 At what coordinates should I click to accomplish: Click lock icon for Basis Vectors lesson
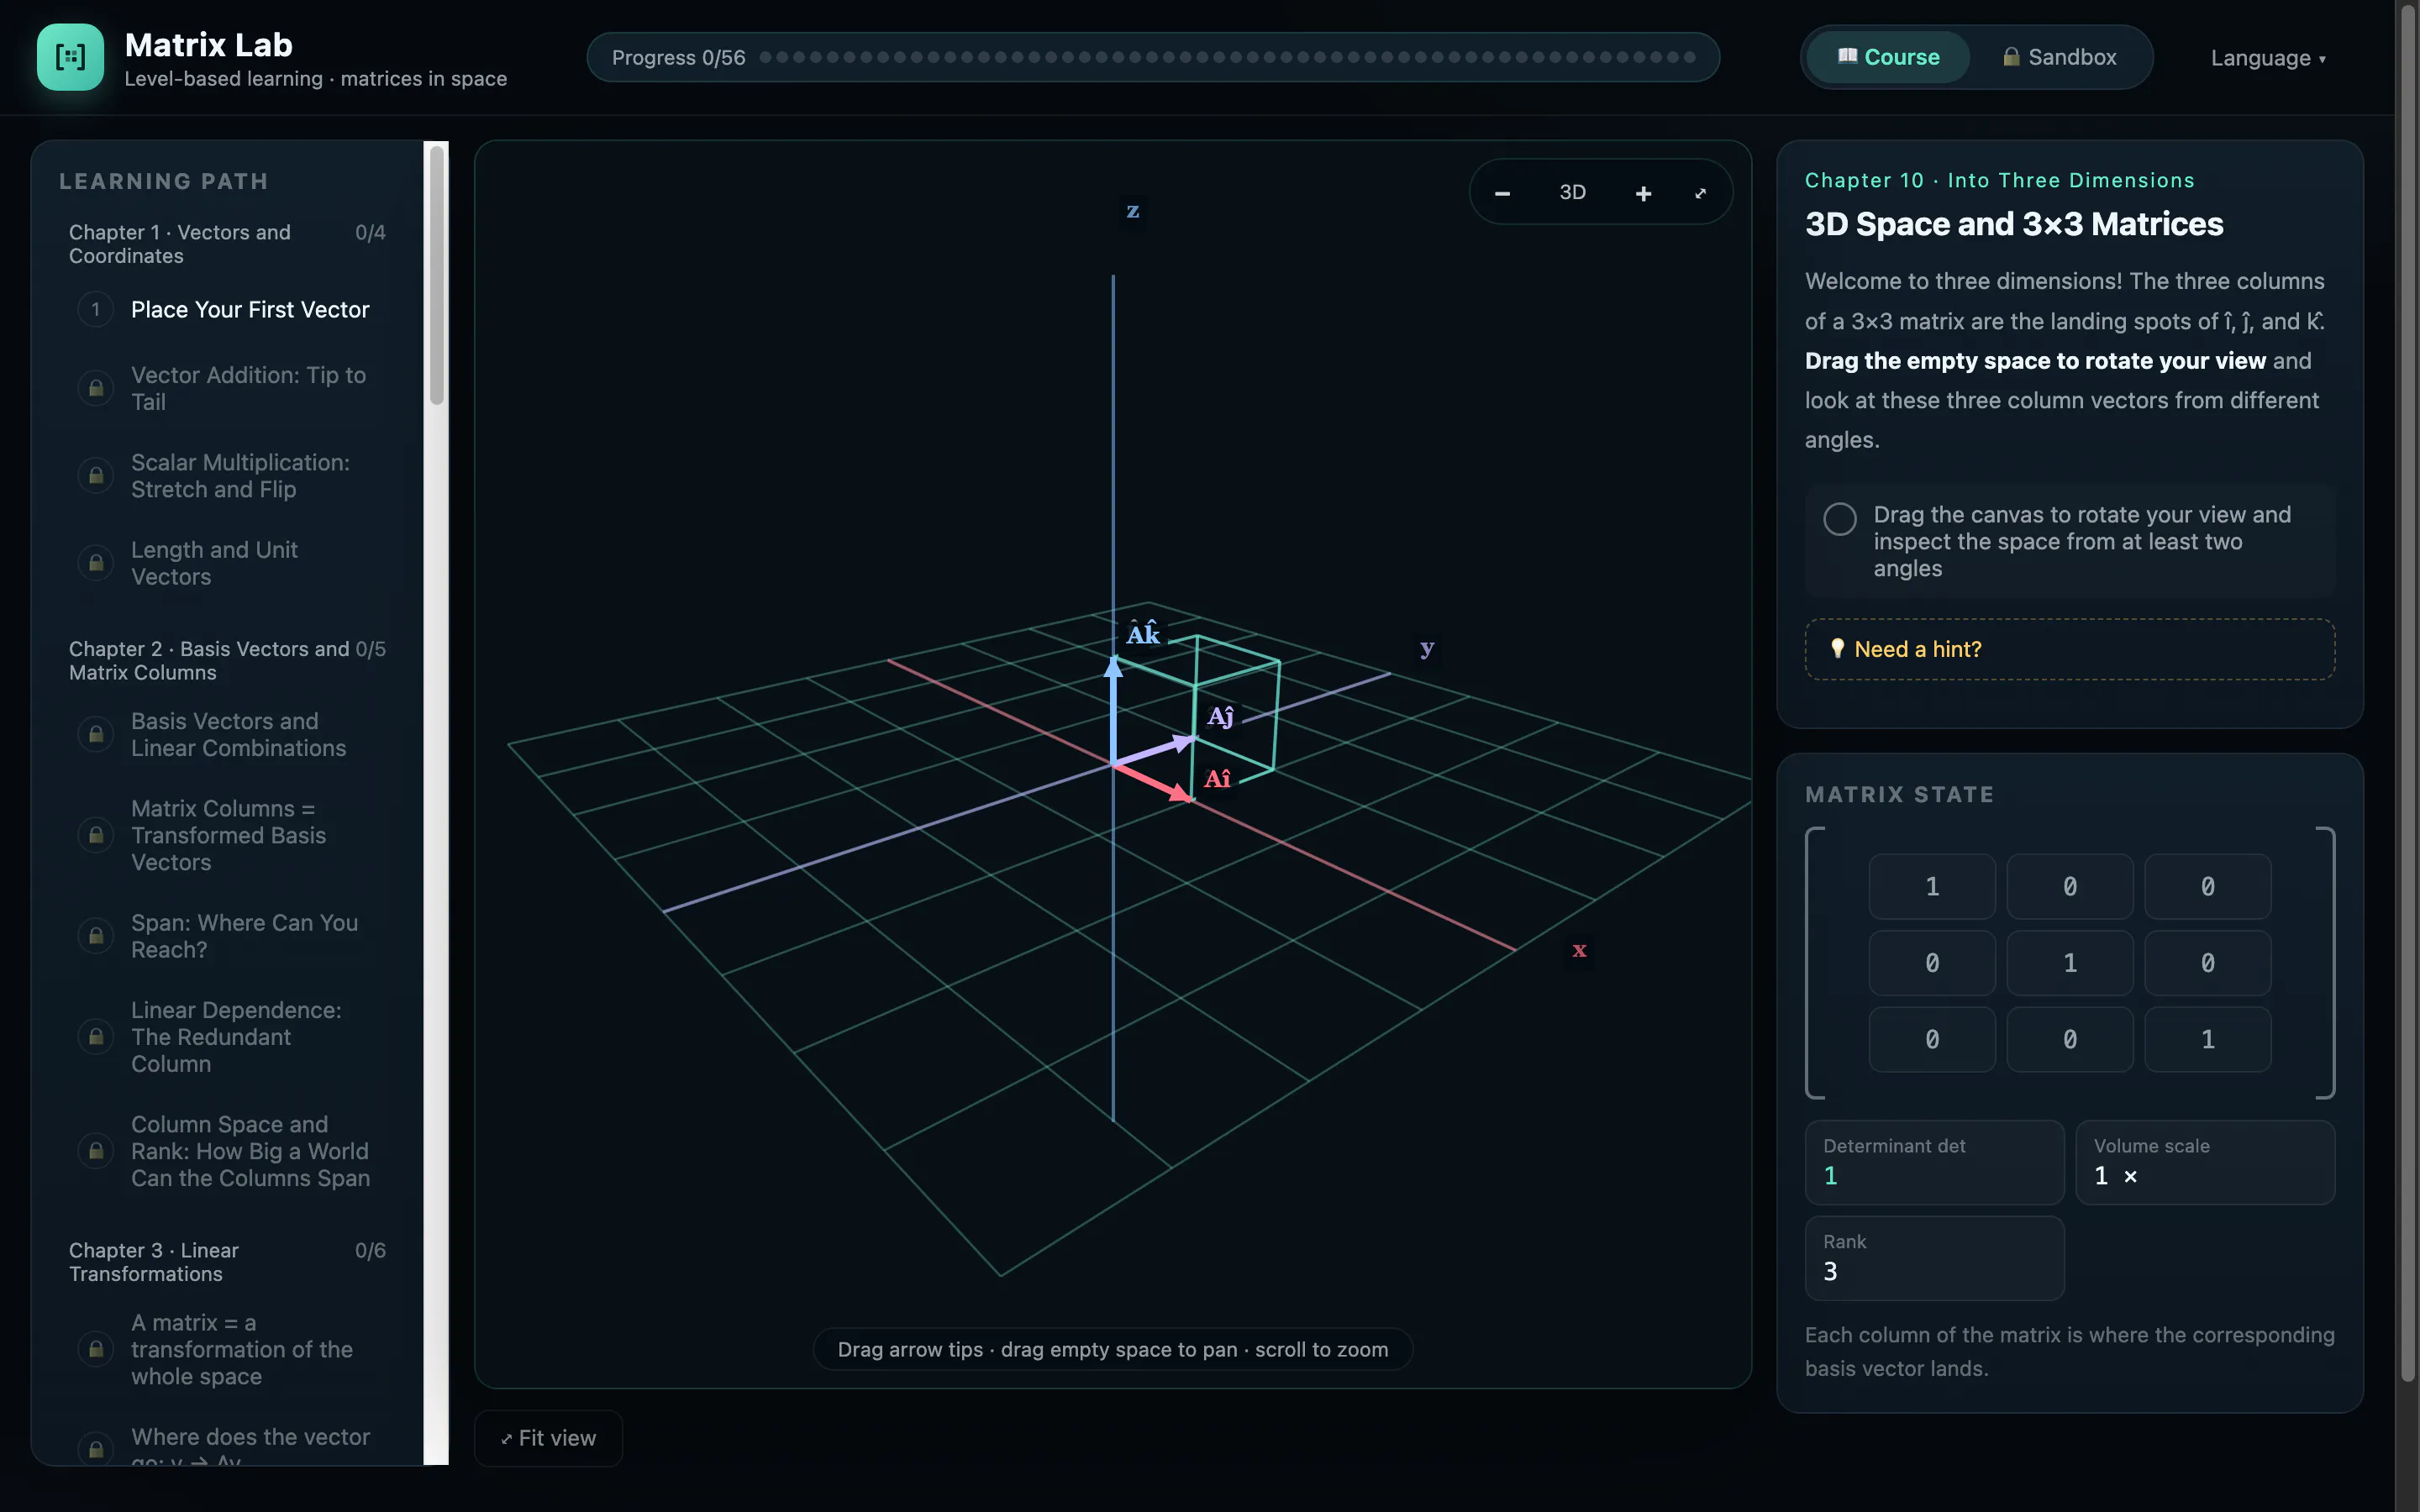point(96,735)
